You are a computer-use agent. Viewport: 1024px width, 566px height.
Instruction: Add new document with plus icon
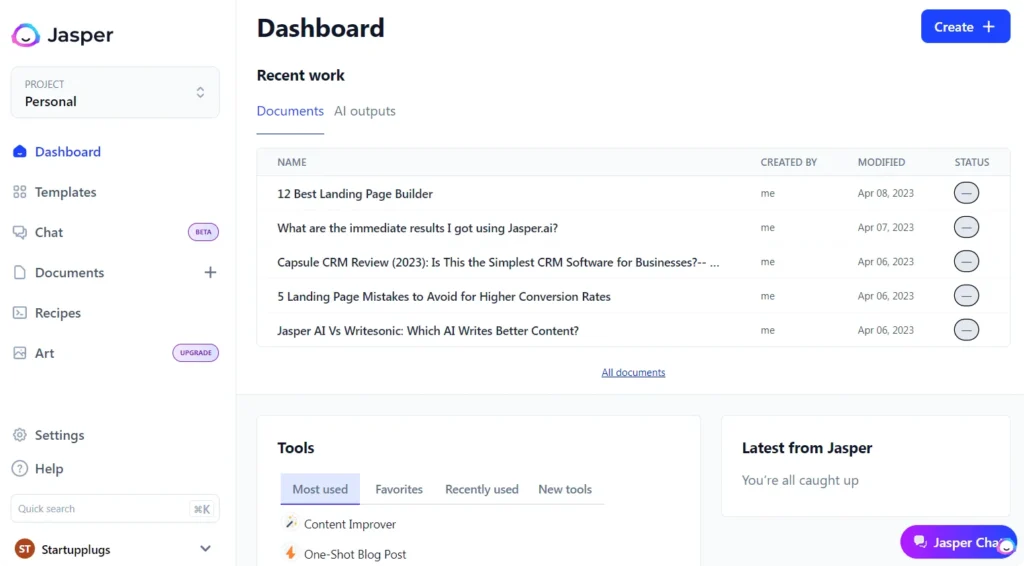coord(210,272)
